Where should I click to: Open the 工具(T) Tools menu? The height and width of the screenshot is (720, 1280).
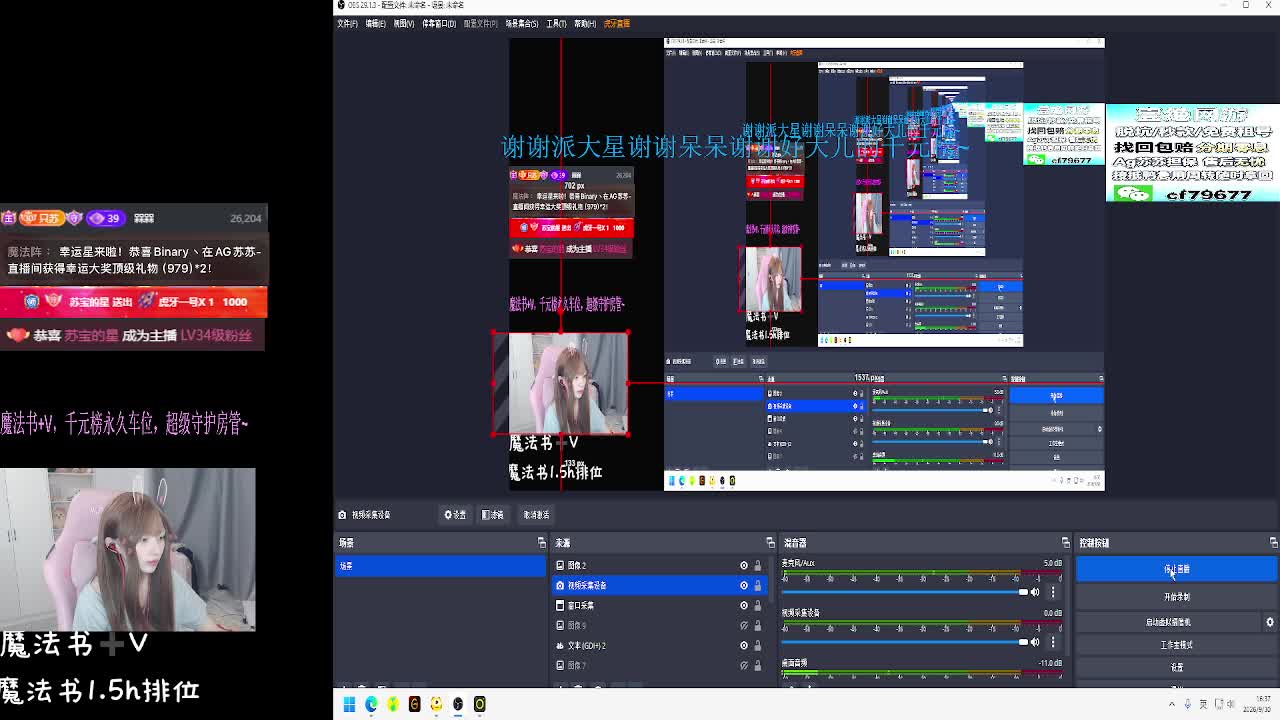point(556,24)
